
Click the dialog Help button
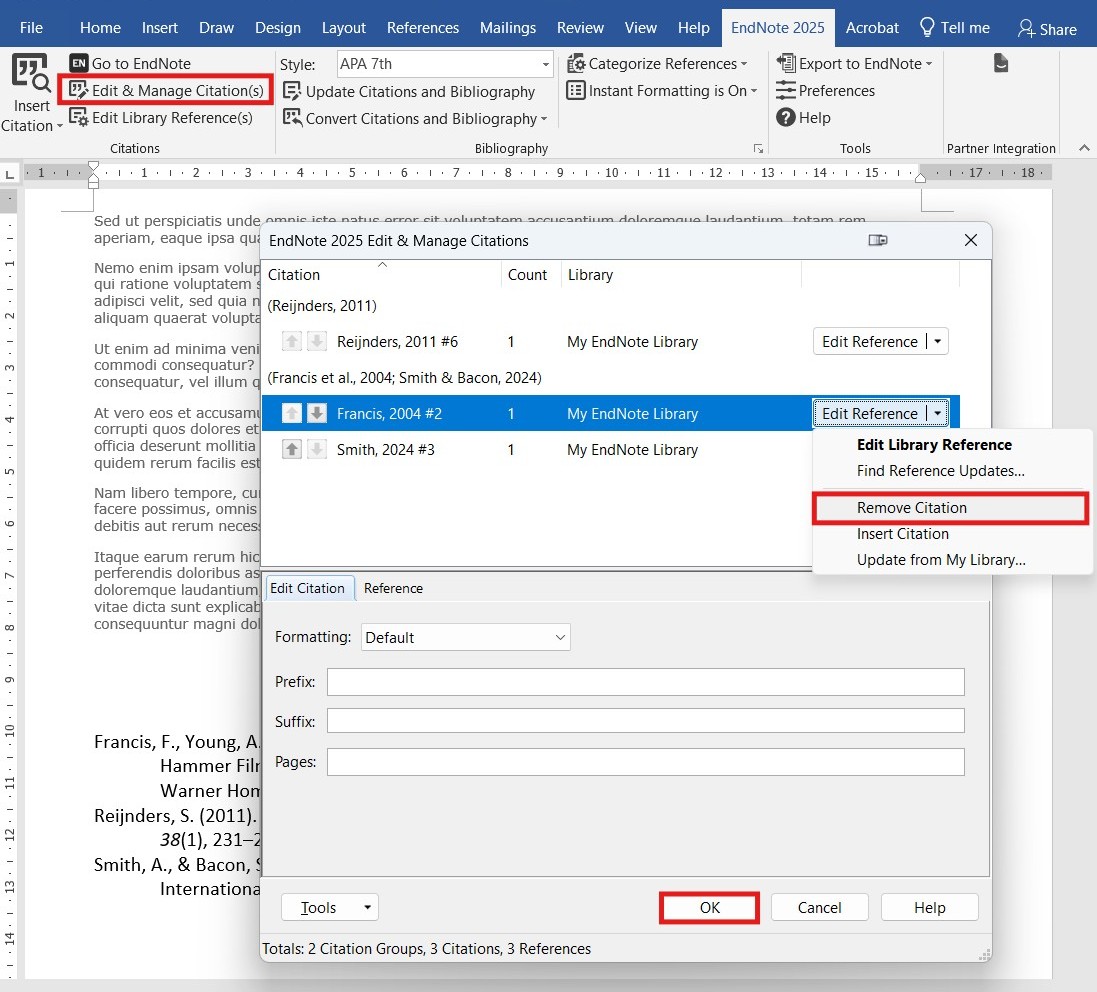[x=928, y=907]
